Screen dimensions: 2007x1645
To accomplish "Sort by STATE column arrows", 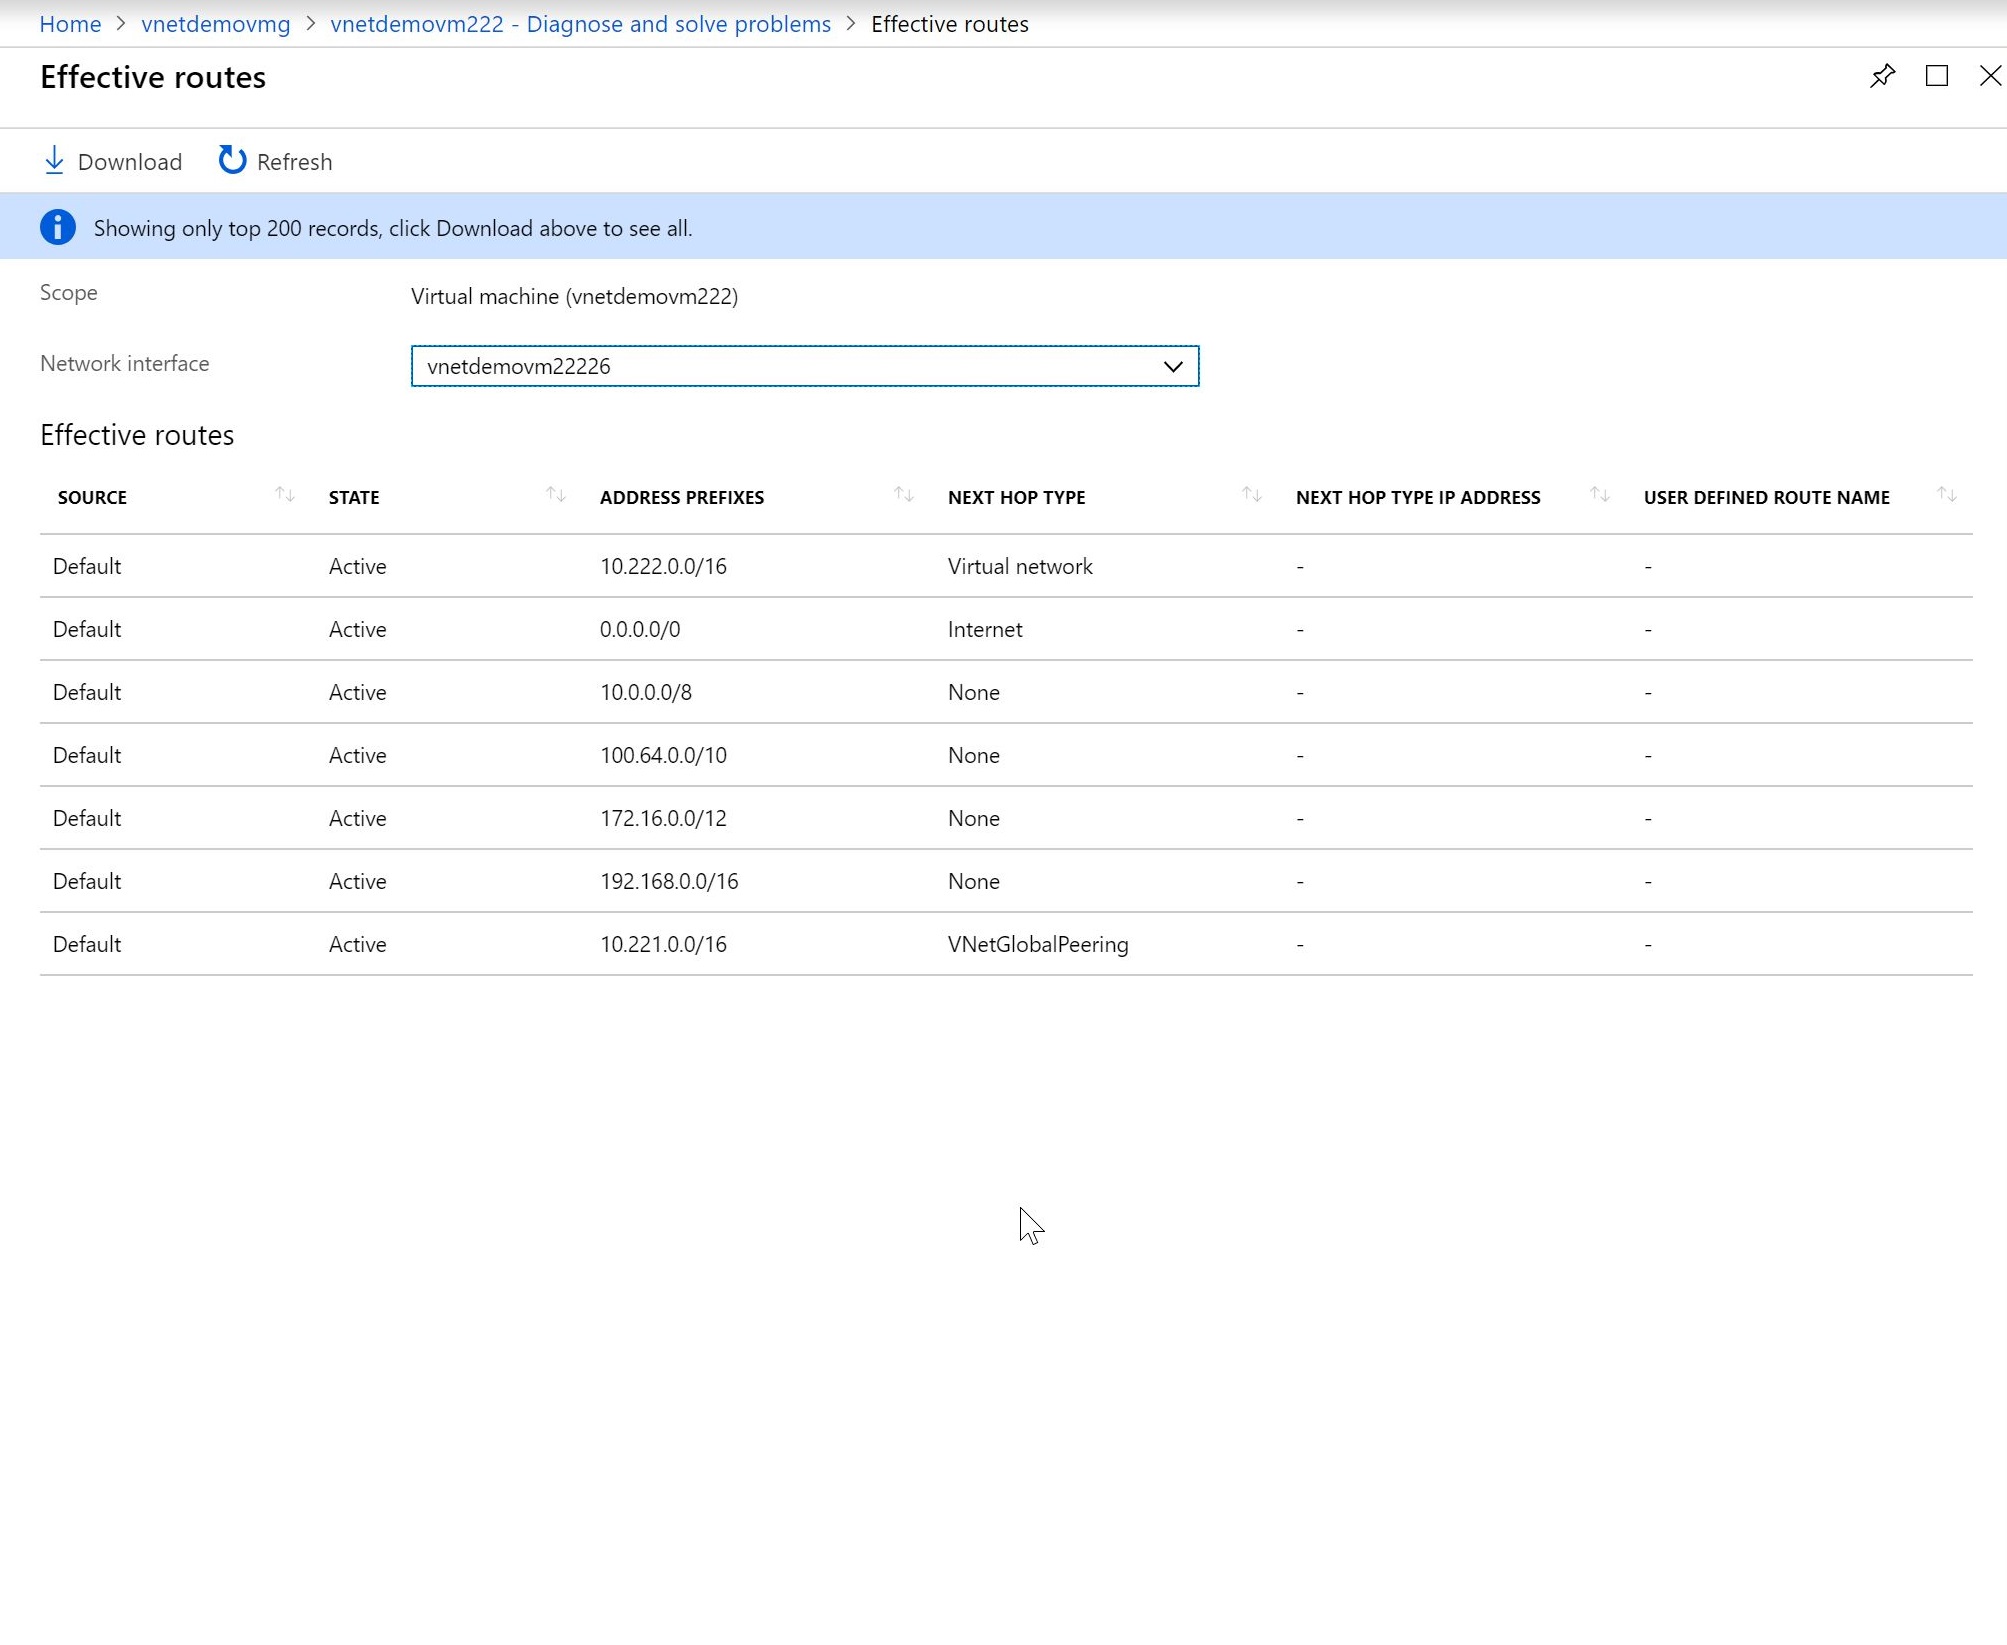I will click(x=556, y=495).
